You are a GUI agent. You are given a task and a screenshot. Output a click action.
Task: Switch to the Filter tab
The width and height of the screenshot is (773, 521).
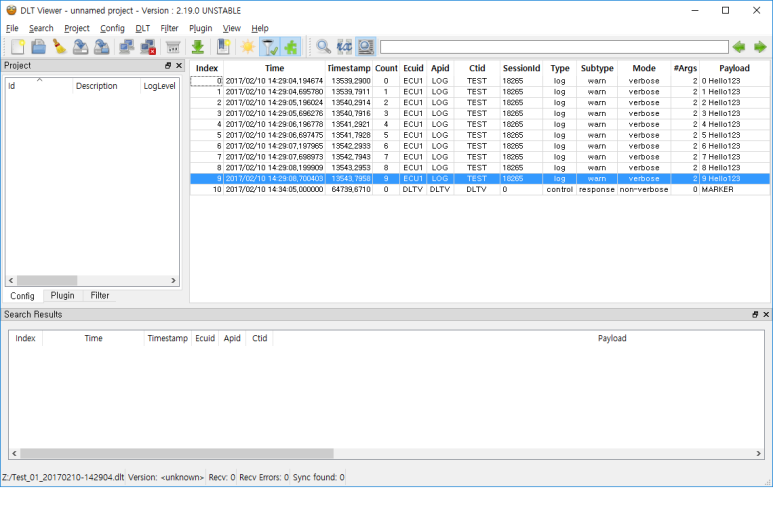(x=100, y=296)
